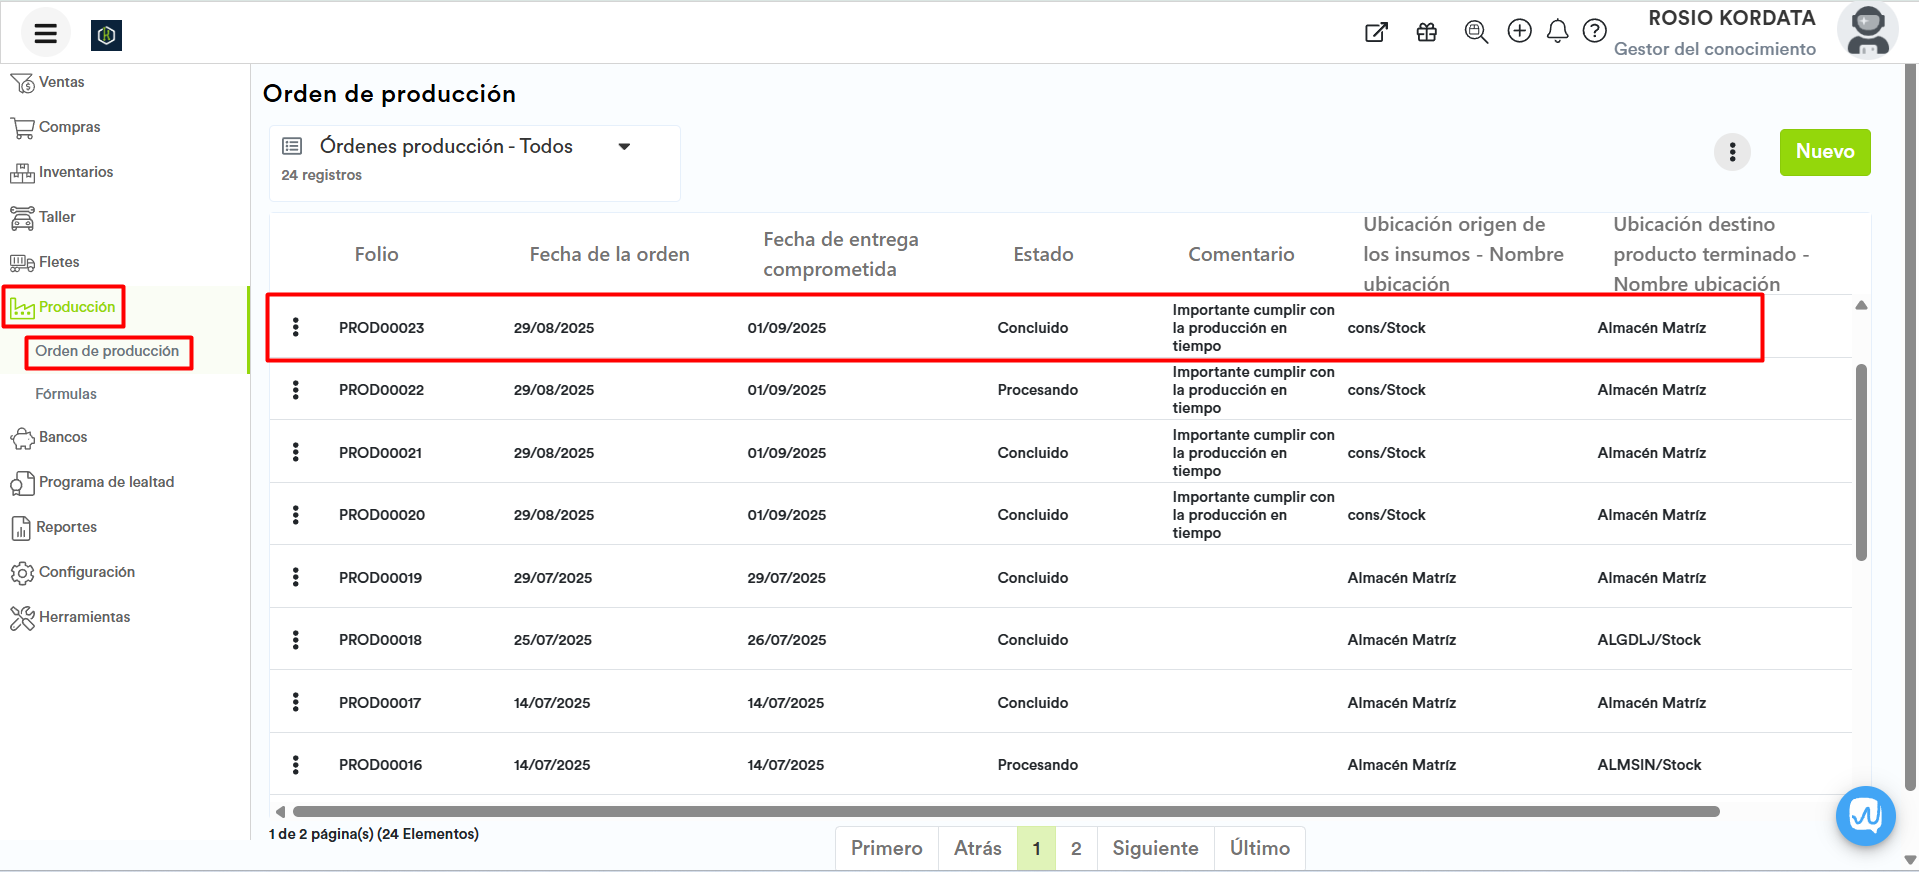The height and width of the screenshot is (872, 1919).
Task: Open the Inventarios sidebar menu
Action: point(76,172)
